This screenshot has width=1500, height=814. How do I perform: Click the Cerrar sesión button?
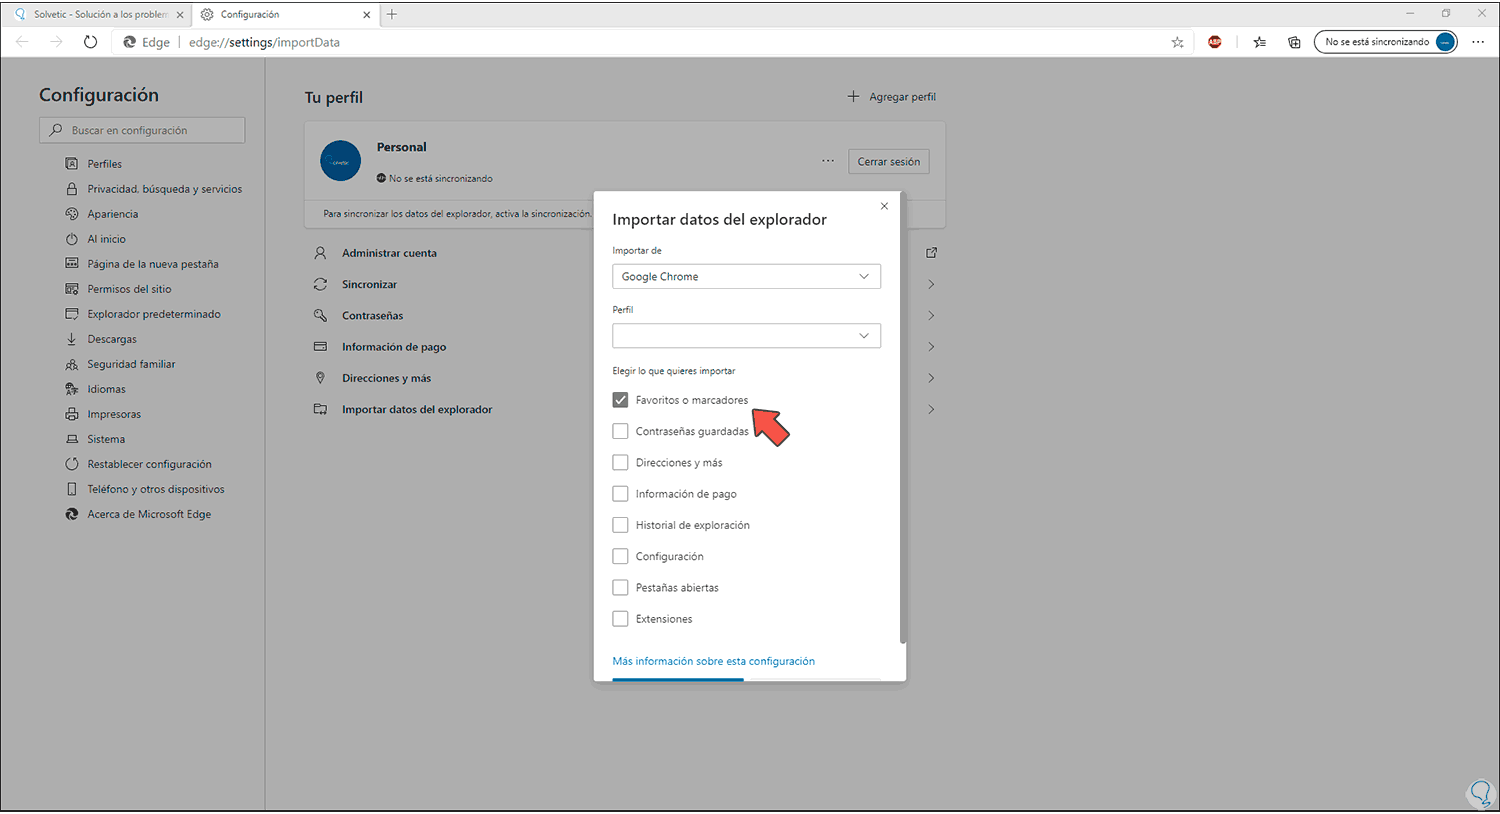tap(889, 161)
